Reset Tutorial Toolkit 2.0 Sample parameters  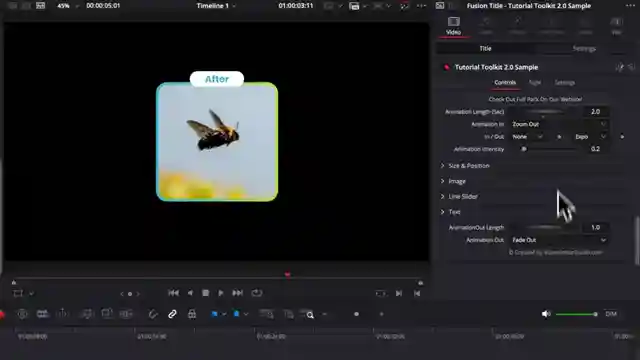tap(631, 67)
